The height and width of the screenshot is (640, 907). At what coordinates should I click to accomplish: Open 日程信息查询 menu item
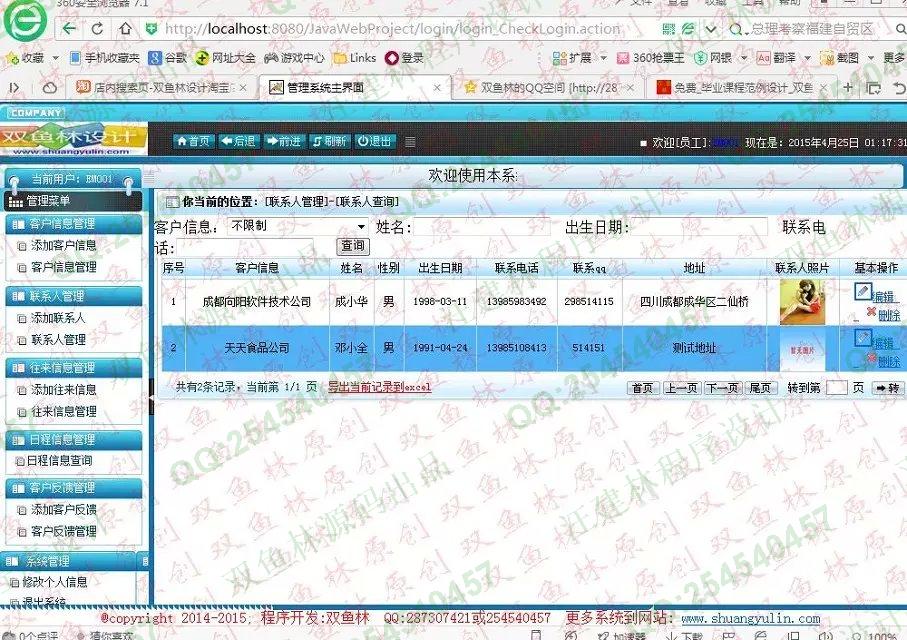(59, 461)
